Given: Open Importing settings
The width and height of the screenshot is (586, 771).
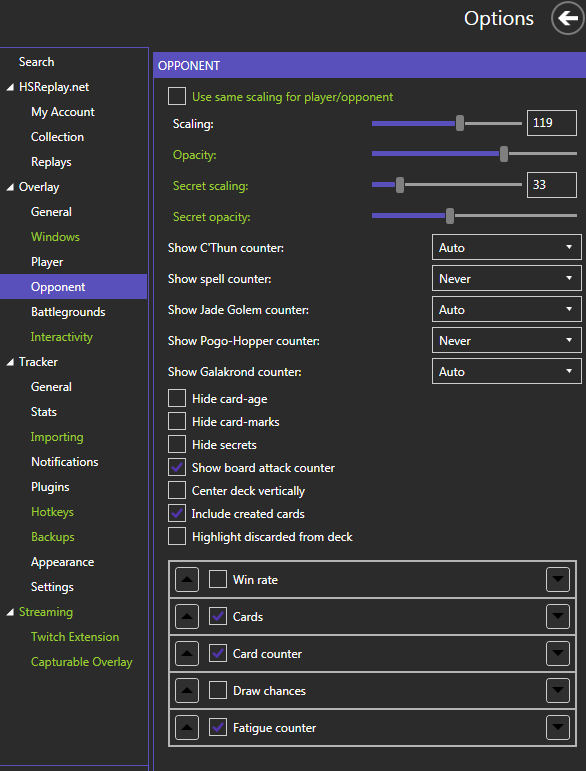Looking at the screenshot, I should tap(57, 437).
